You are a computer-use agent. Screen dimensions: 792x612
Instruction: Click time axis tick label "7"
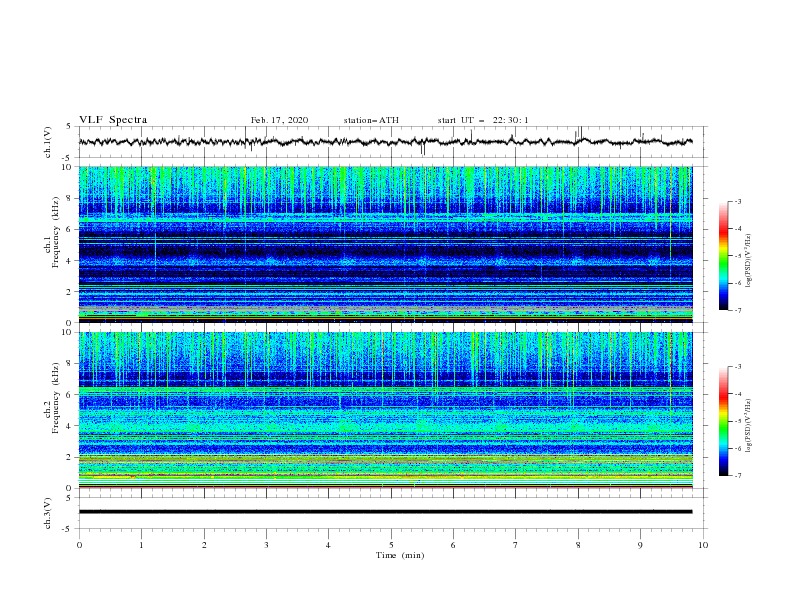tap(516, 545)
